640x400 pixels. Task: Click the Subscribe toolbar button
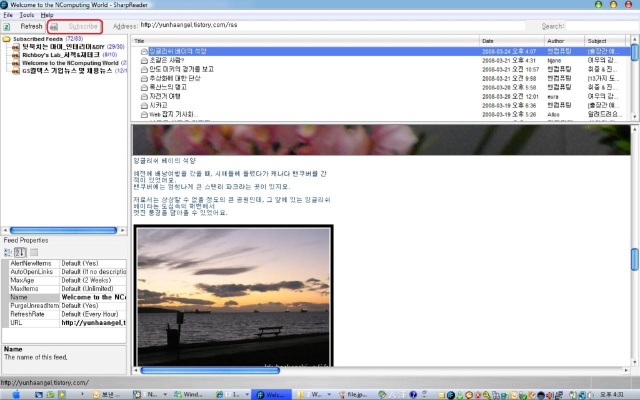75,27
